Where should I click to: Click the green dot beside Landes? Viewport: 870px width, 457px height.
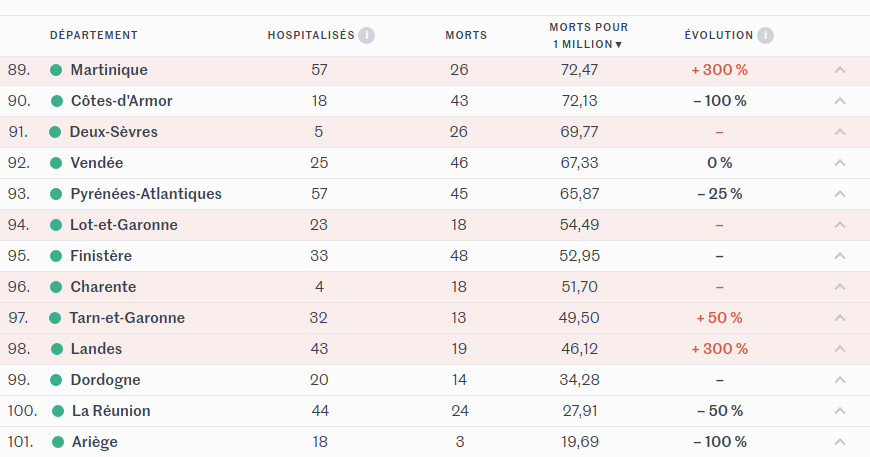pos(57,349)
